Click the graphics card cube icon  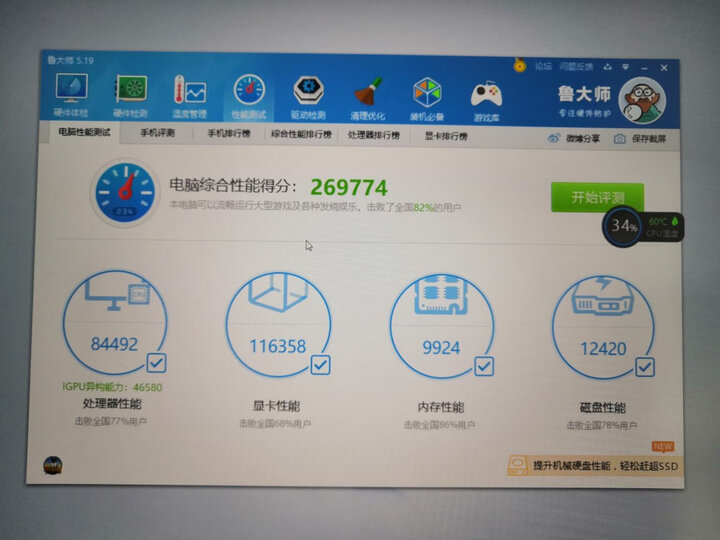pyautogui.click(x=278, y=292)
